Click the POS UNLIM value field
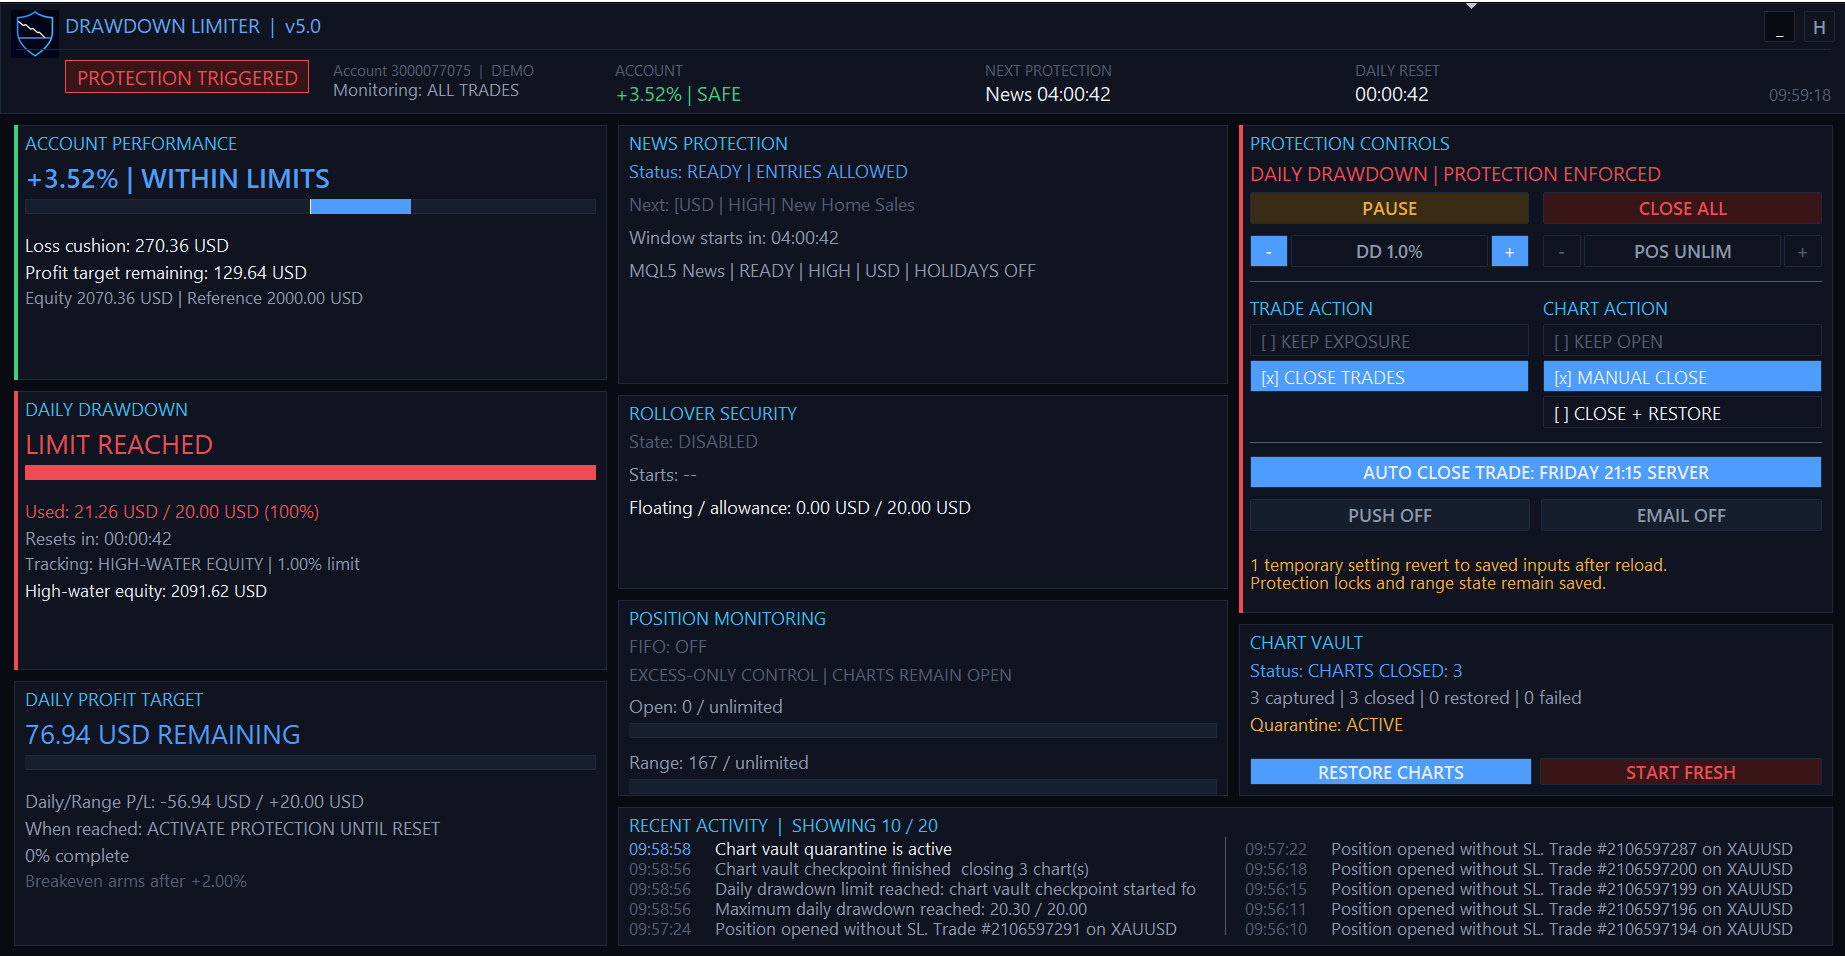This screenshot has height=956, width=1845. pos(1683,252)
